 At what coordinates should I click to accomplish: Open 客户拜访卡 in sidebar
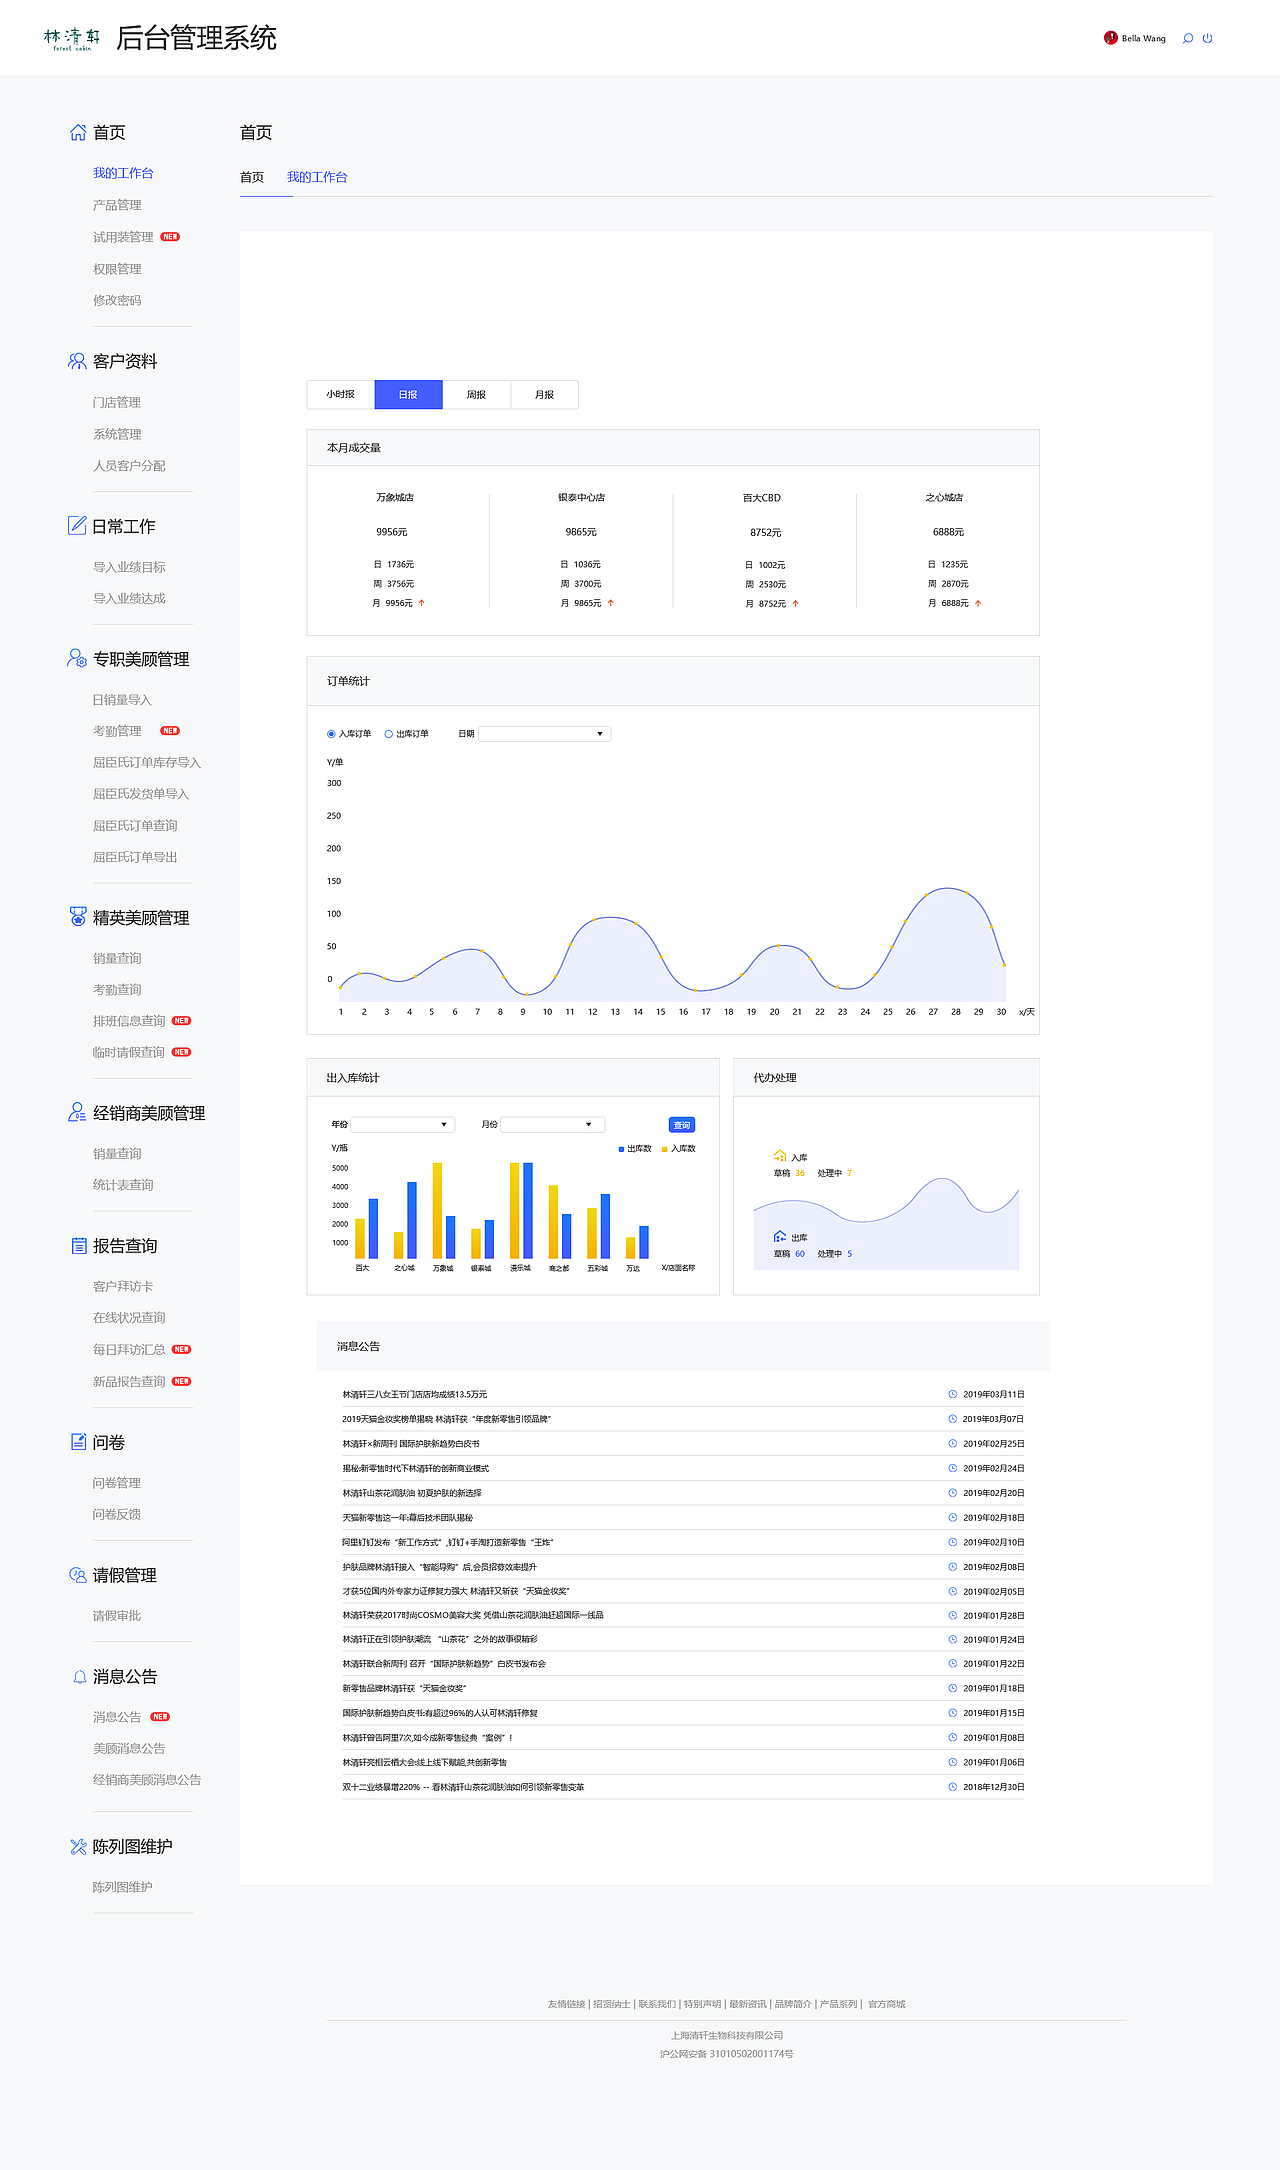(x=123, y=1286)
